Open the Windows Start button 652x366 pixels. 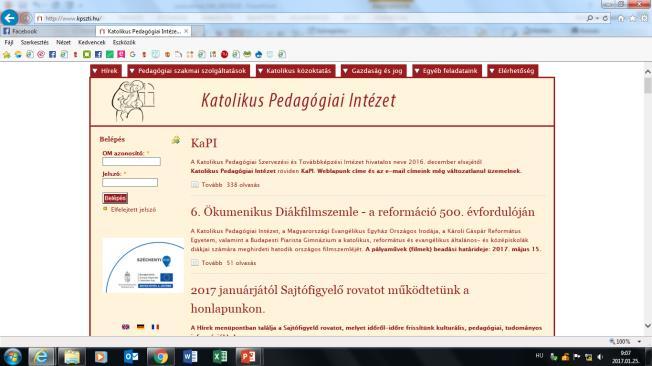pos(12,357)
